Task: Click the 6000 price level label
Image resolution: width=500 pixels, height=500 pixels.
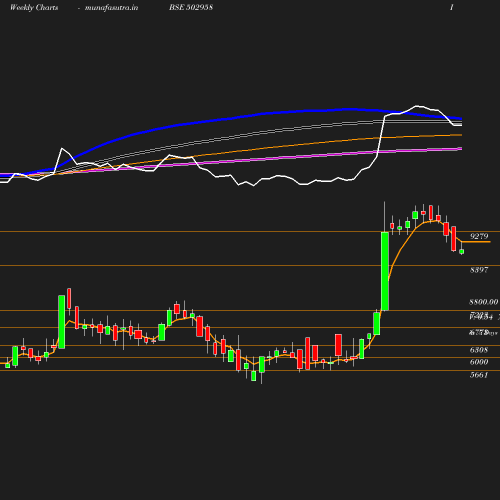Action: 479,362
